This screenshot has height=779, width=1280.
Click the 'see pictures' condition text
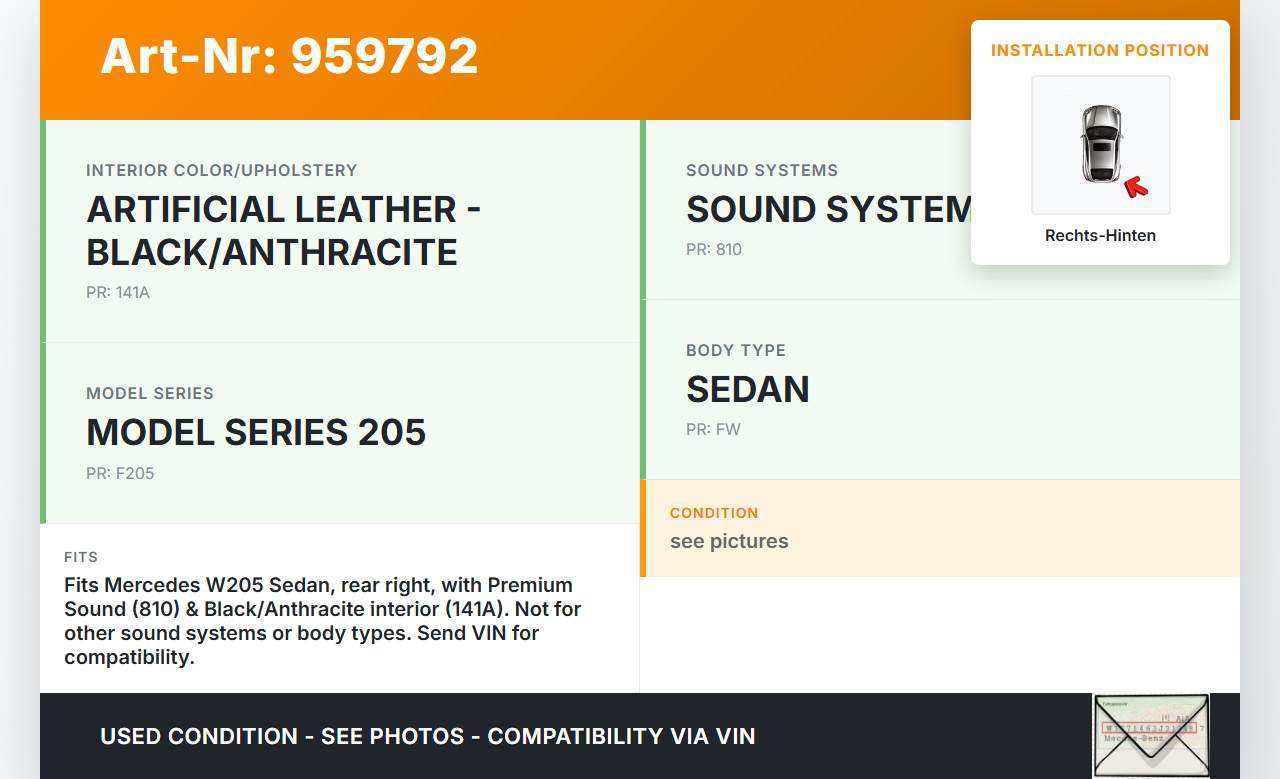729,541
